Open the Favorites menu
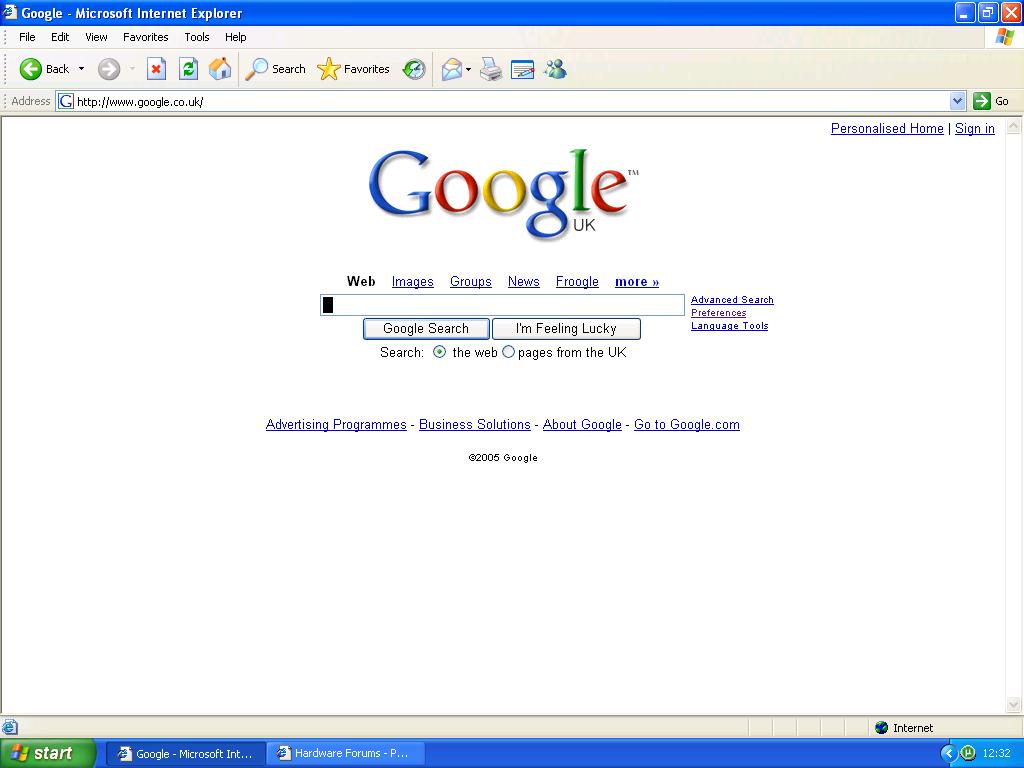The image size is (1024, 768). (146, 37)
